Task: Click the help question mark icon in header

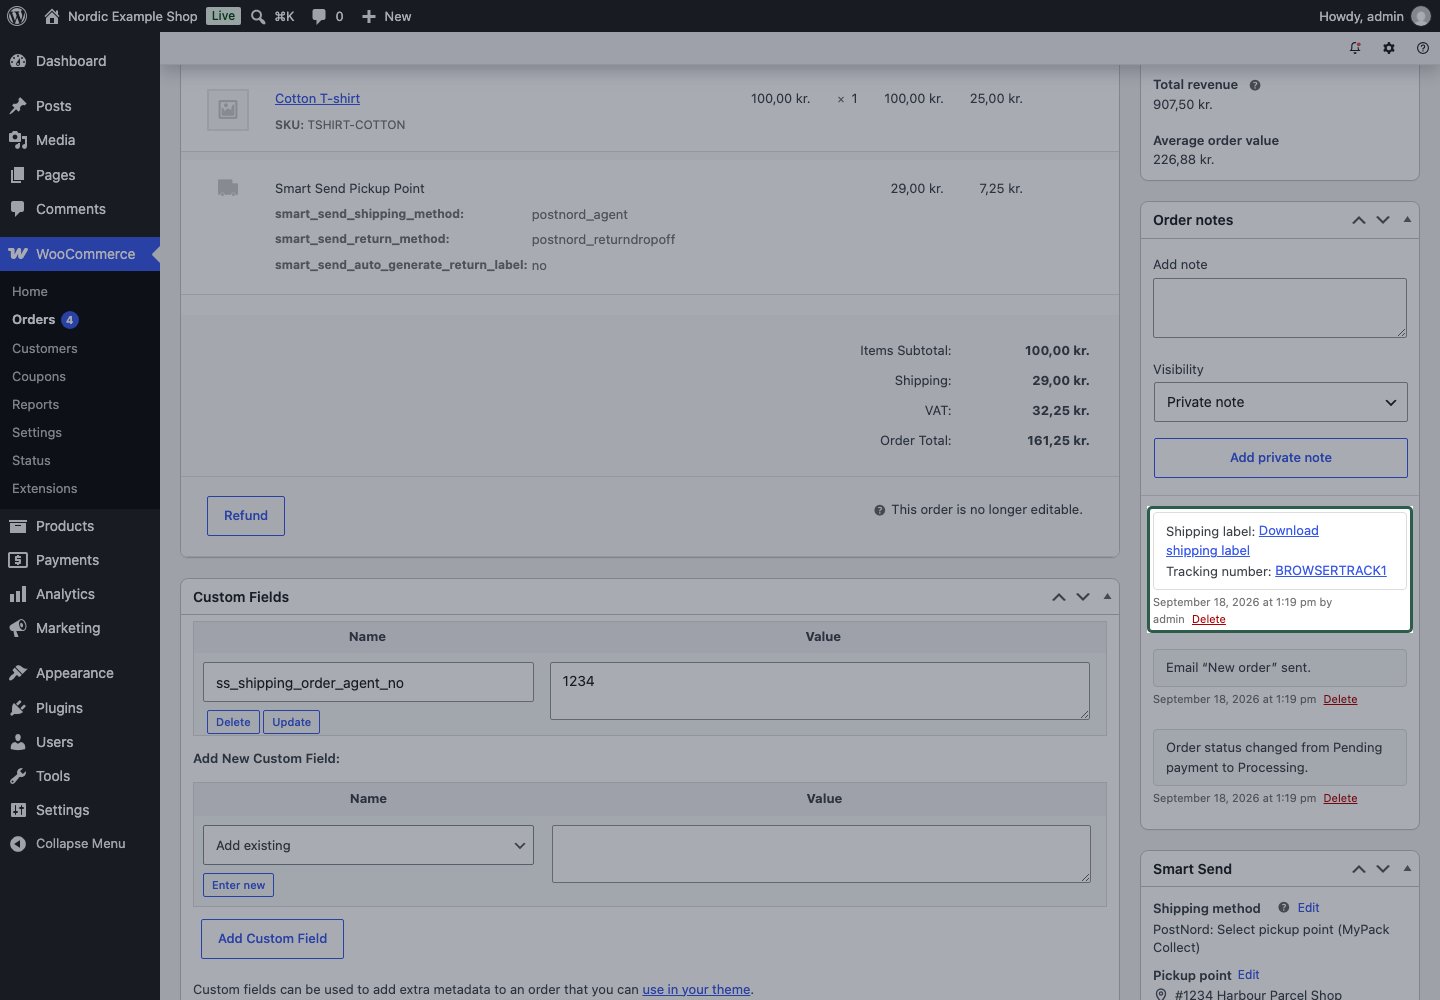Action: (1422, 48)
